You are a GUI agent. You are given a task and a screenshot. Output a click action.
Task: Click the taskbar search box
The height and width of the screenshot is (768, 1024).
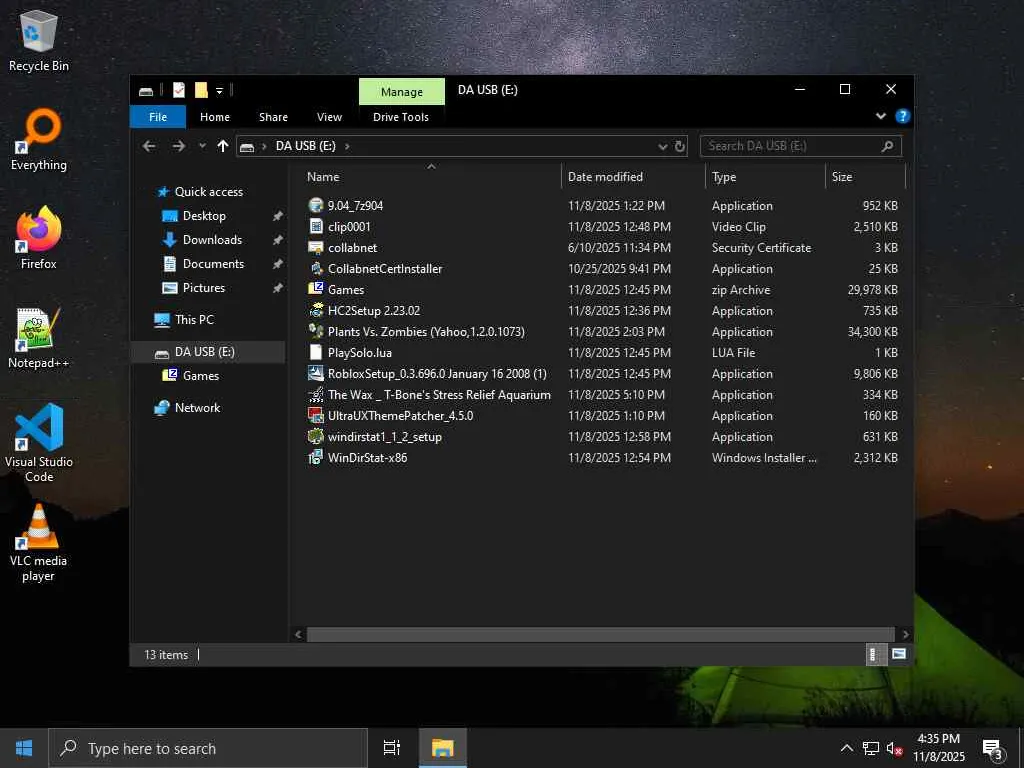208,748
